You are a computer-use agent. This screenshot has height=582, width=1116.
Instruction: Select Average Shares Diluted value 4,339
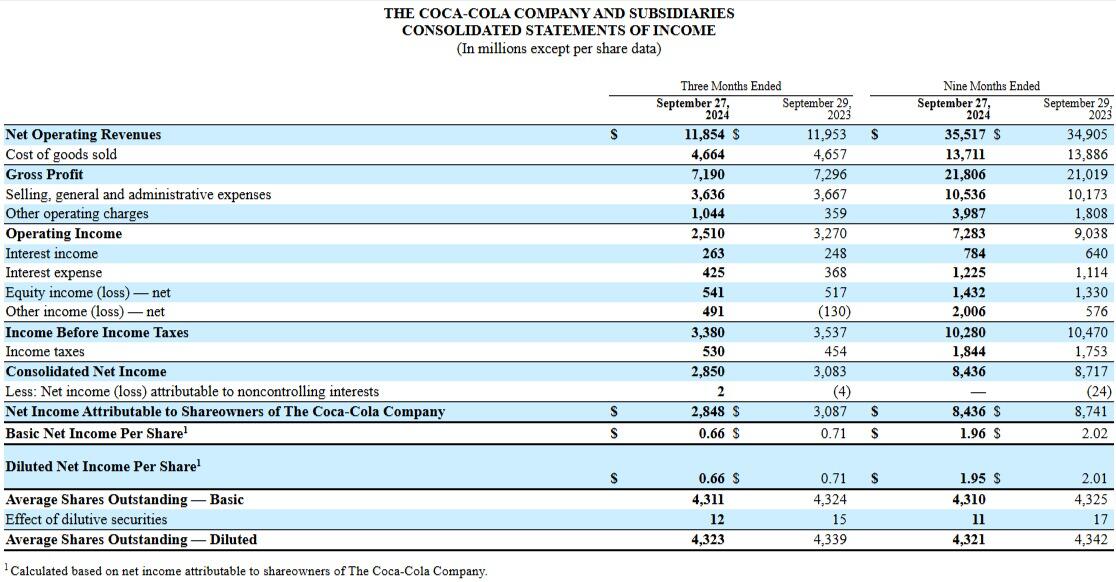coord(831,539)
